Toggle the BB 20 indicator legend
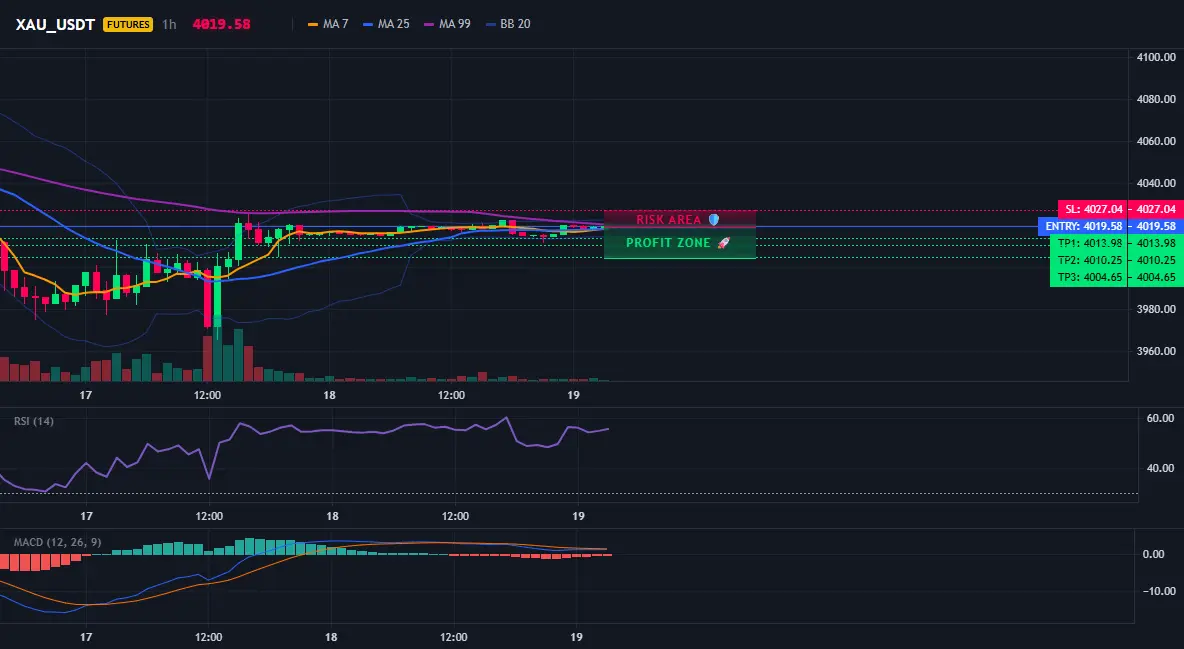 point(508,24)
